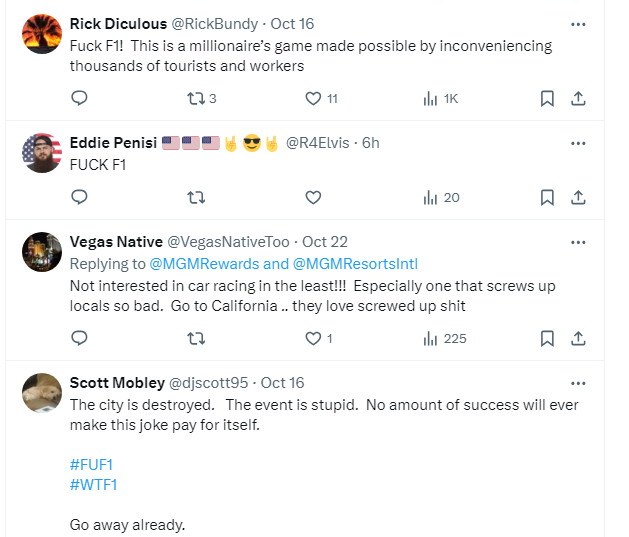The height and width of the screenshot is (537, 629).
Task: Like Rick Diculous's tweet with 11 likes
Action: [313, 98]
